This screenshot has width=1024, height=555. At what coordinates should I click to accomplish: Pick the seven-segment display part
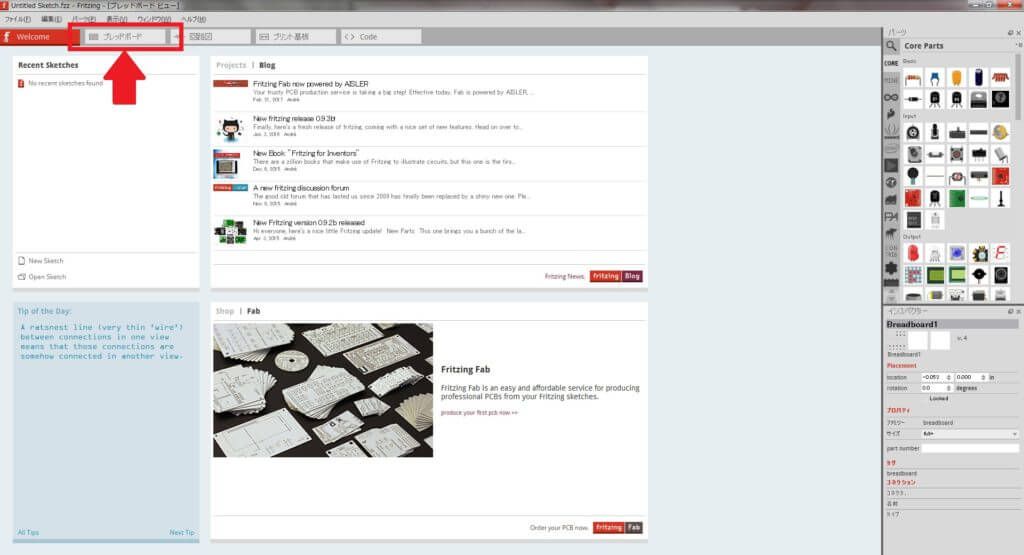click(1000, 253)
